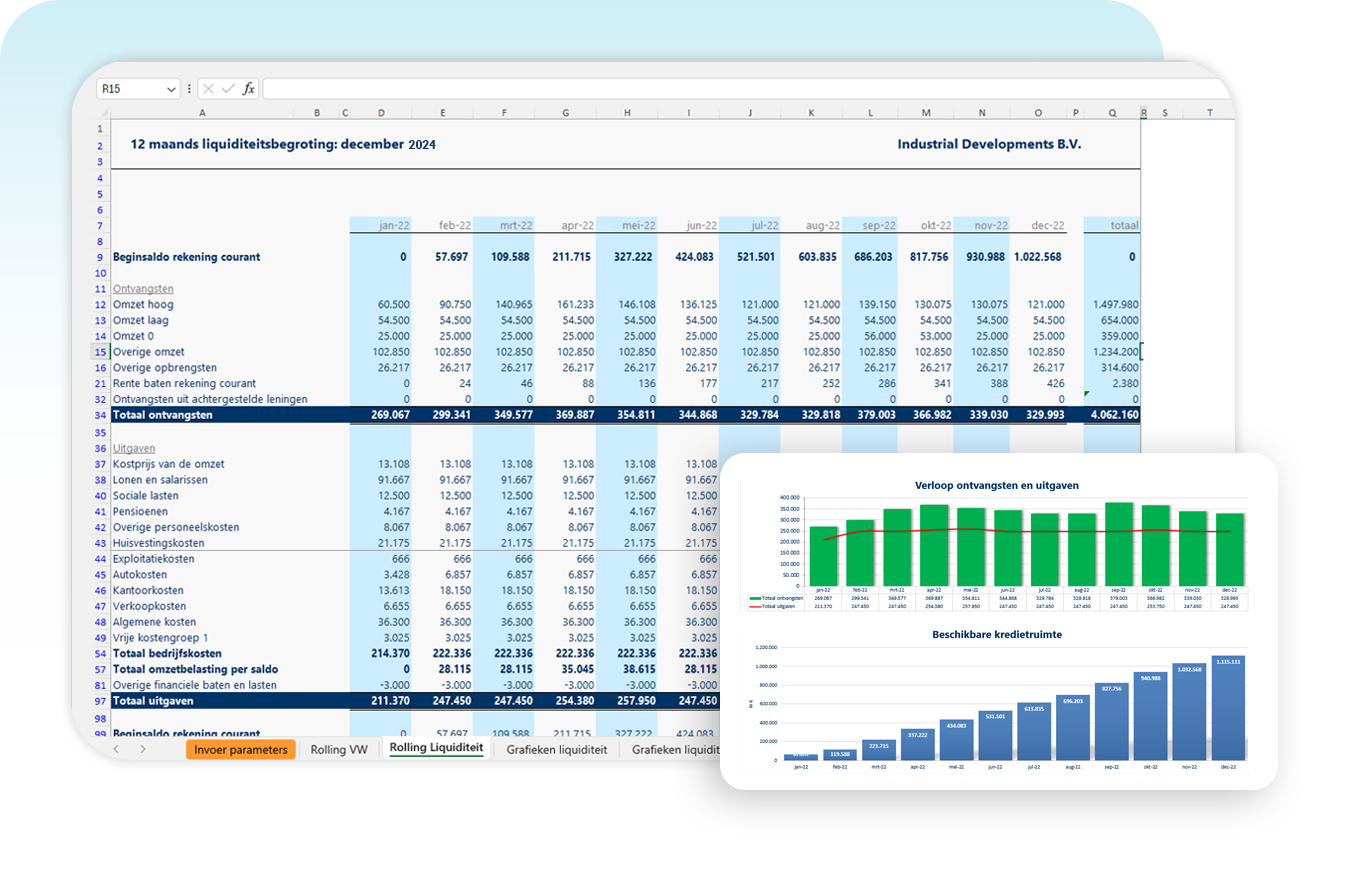
Task: Click 'Totaal omzetbelasting per saldo' label
Action: (x=195, y=669)
